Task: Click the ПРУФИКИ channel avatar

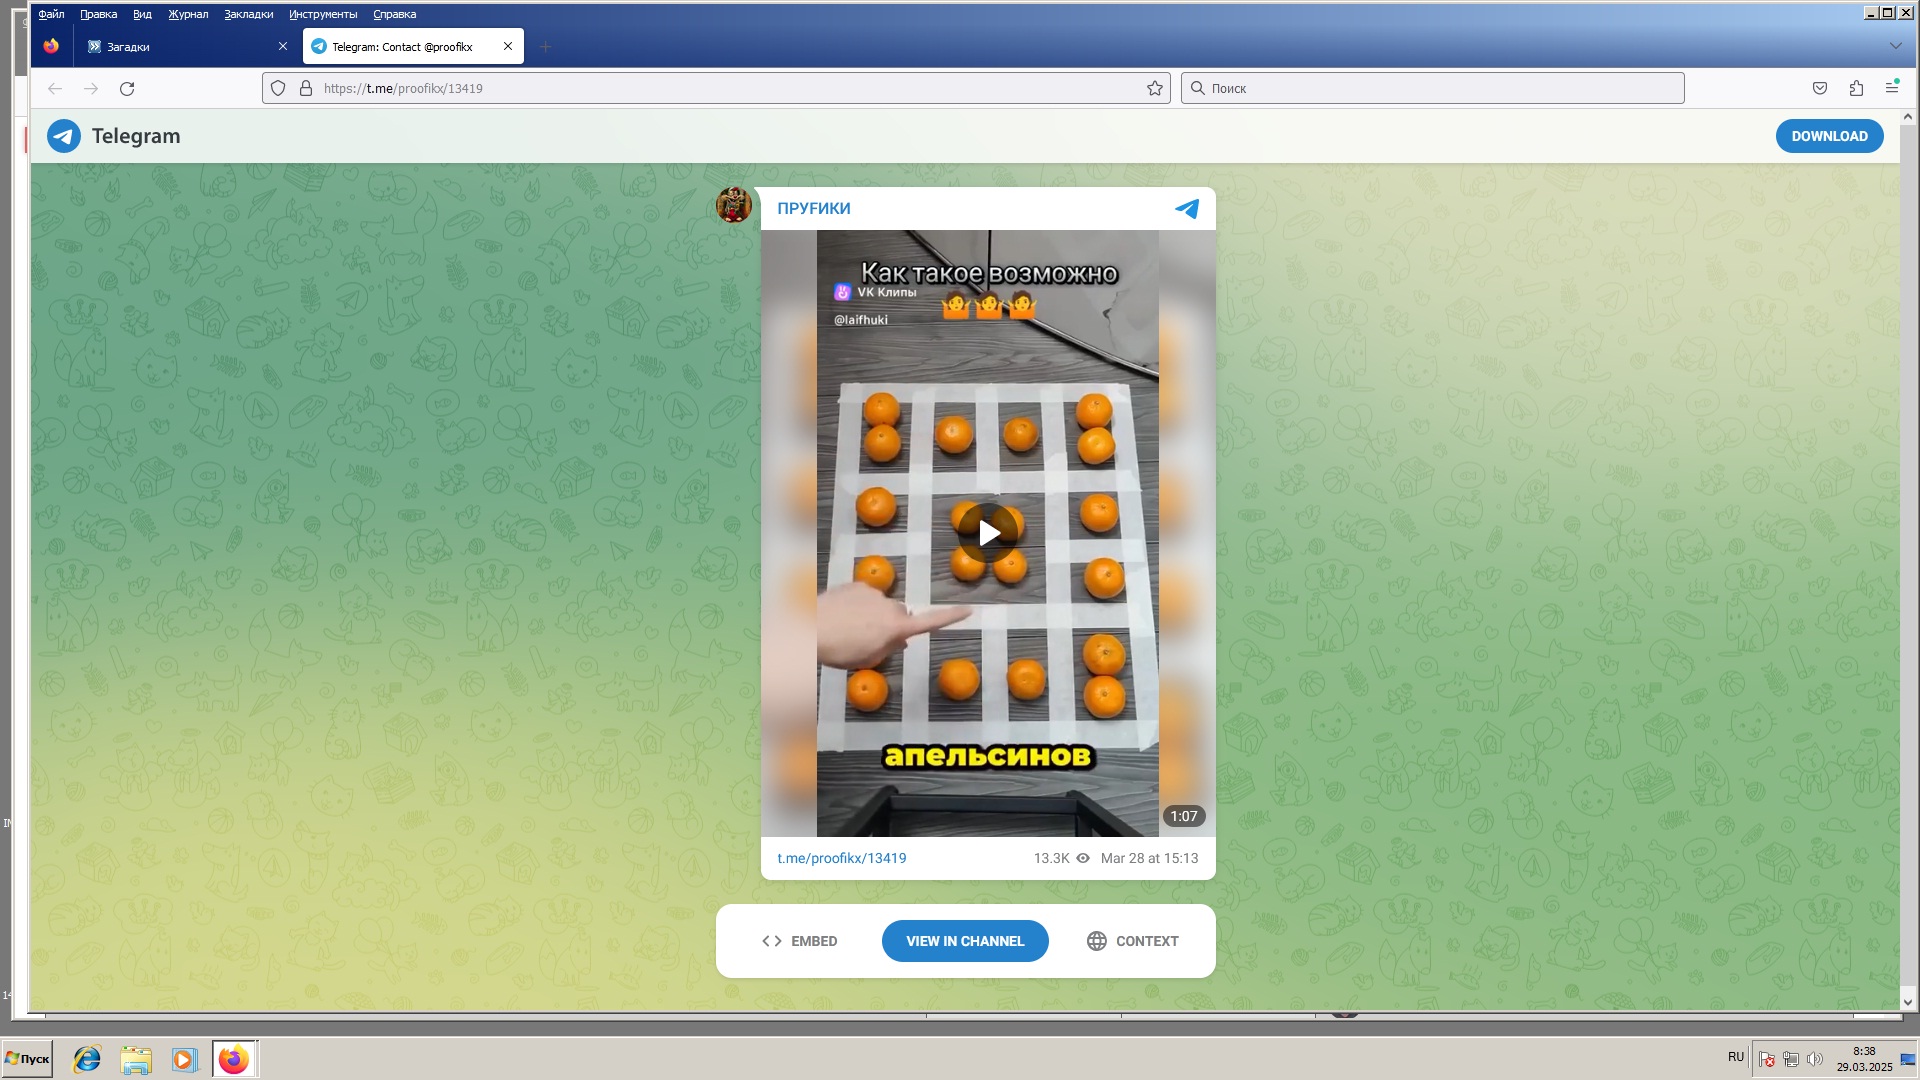Action: tap(734, 204)
